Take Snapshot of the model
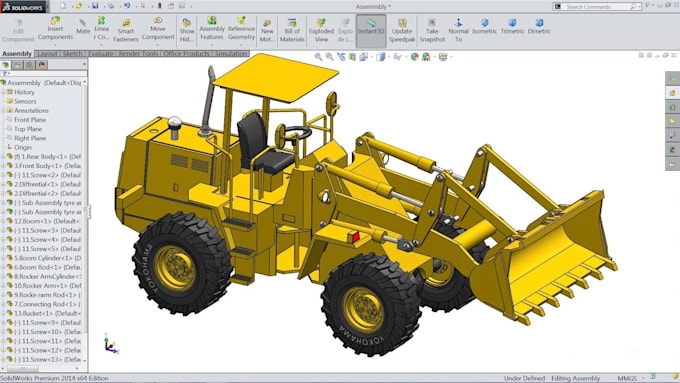 coord(432,30)
